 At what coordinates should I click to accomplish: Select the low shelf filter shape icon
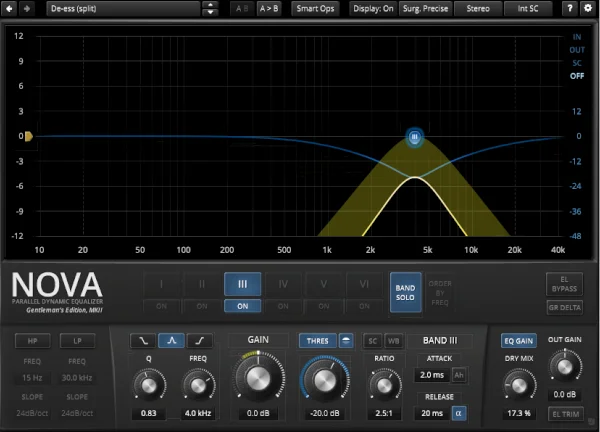click(143, 341)
